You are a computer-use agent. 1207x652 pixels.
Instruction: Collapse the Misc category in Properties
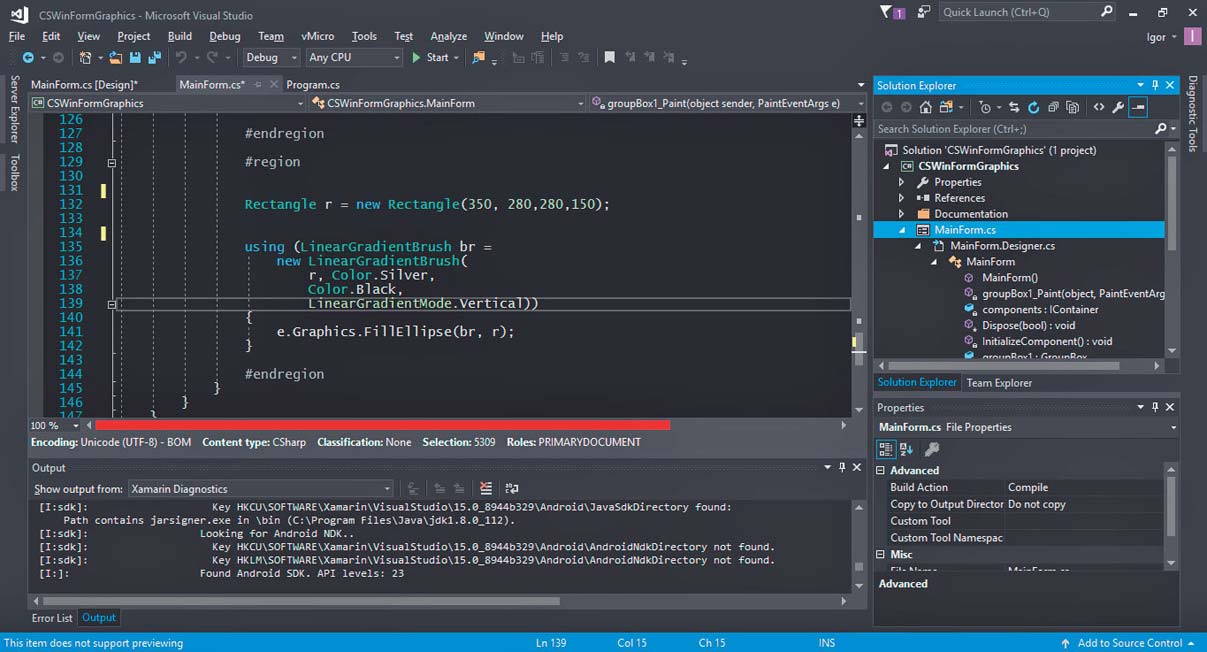click(x=881, y=554)
